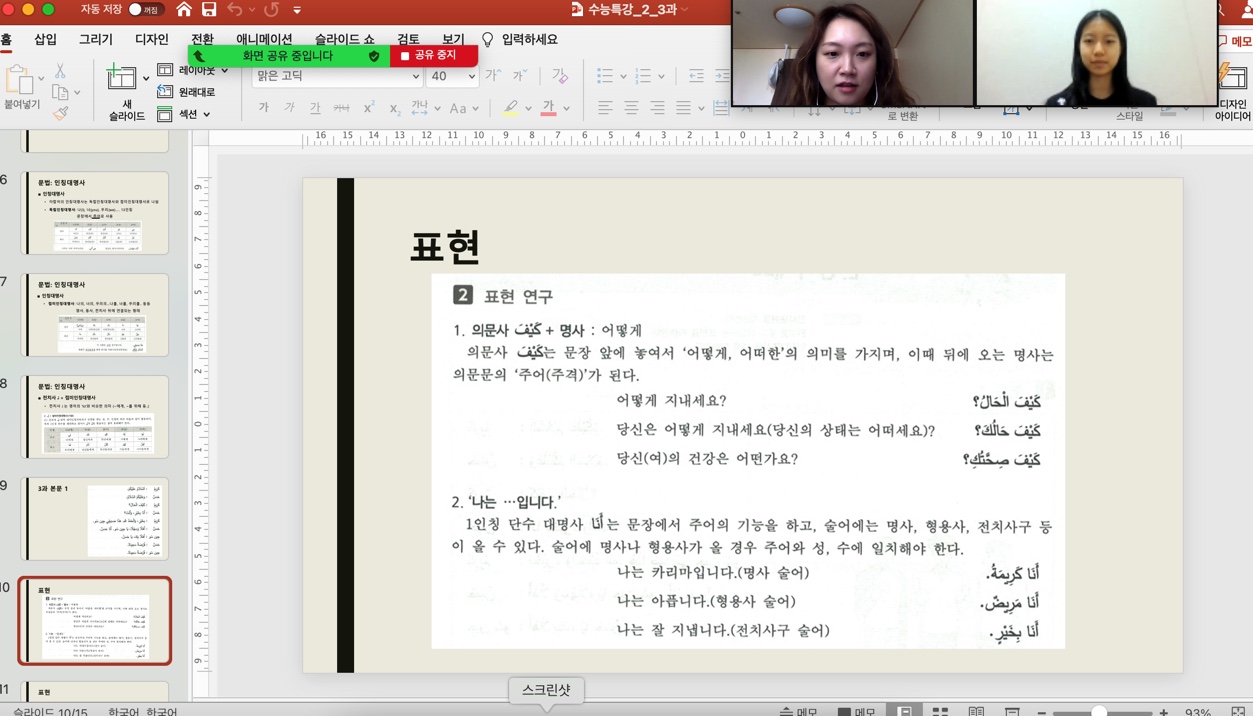Toggle subscript x₂ formatting
This screenshot has height=716, width=1253.
pos(394,108)
